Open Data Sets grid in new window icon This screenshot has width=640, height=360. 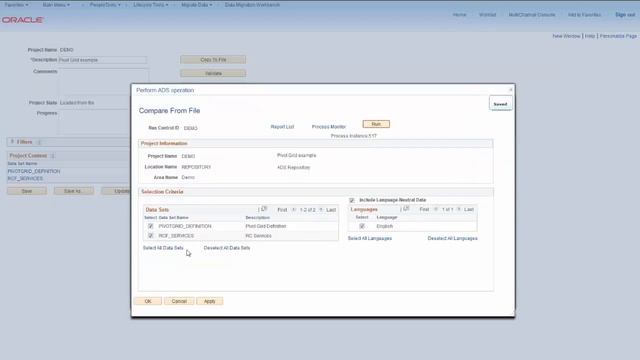click(264, 209)
